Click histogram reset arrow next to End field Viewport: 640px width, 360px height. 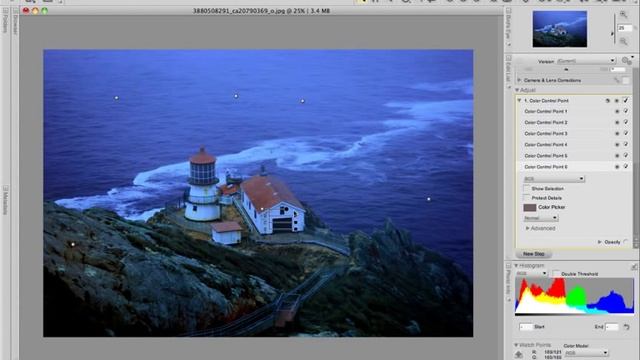click(x=627, y=327)
